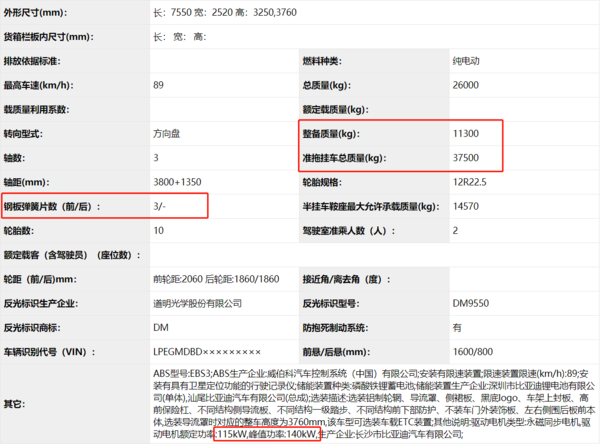
Task: Click the 轮胎数 value 10
Action: (158, 230)
